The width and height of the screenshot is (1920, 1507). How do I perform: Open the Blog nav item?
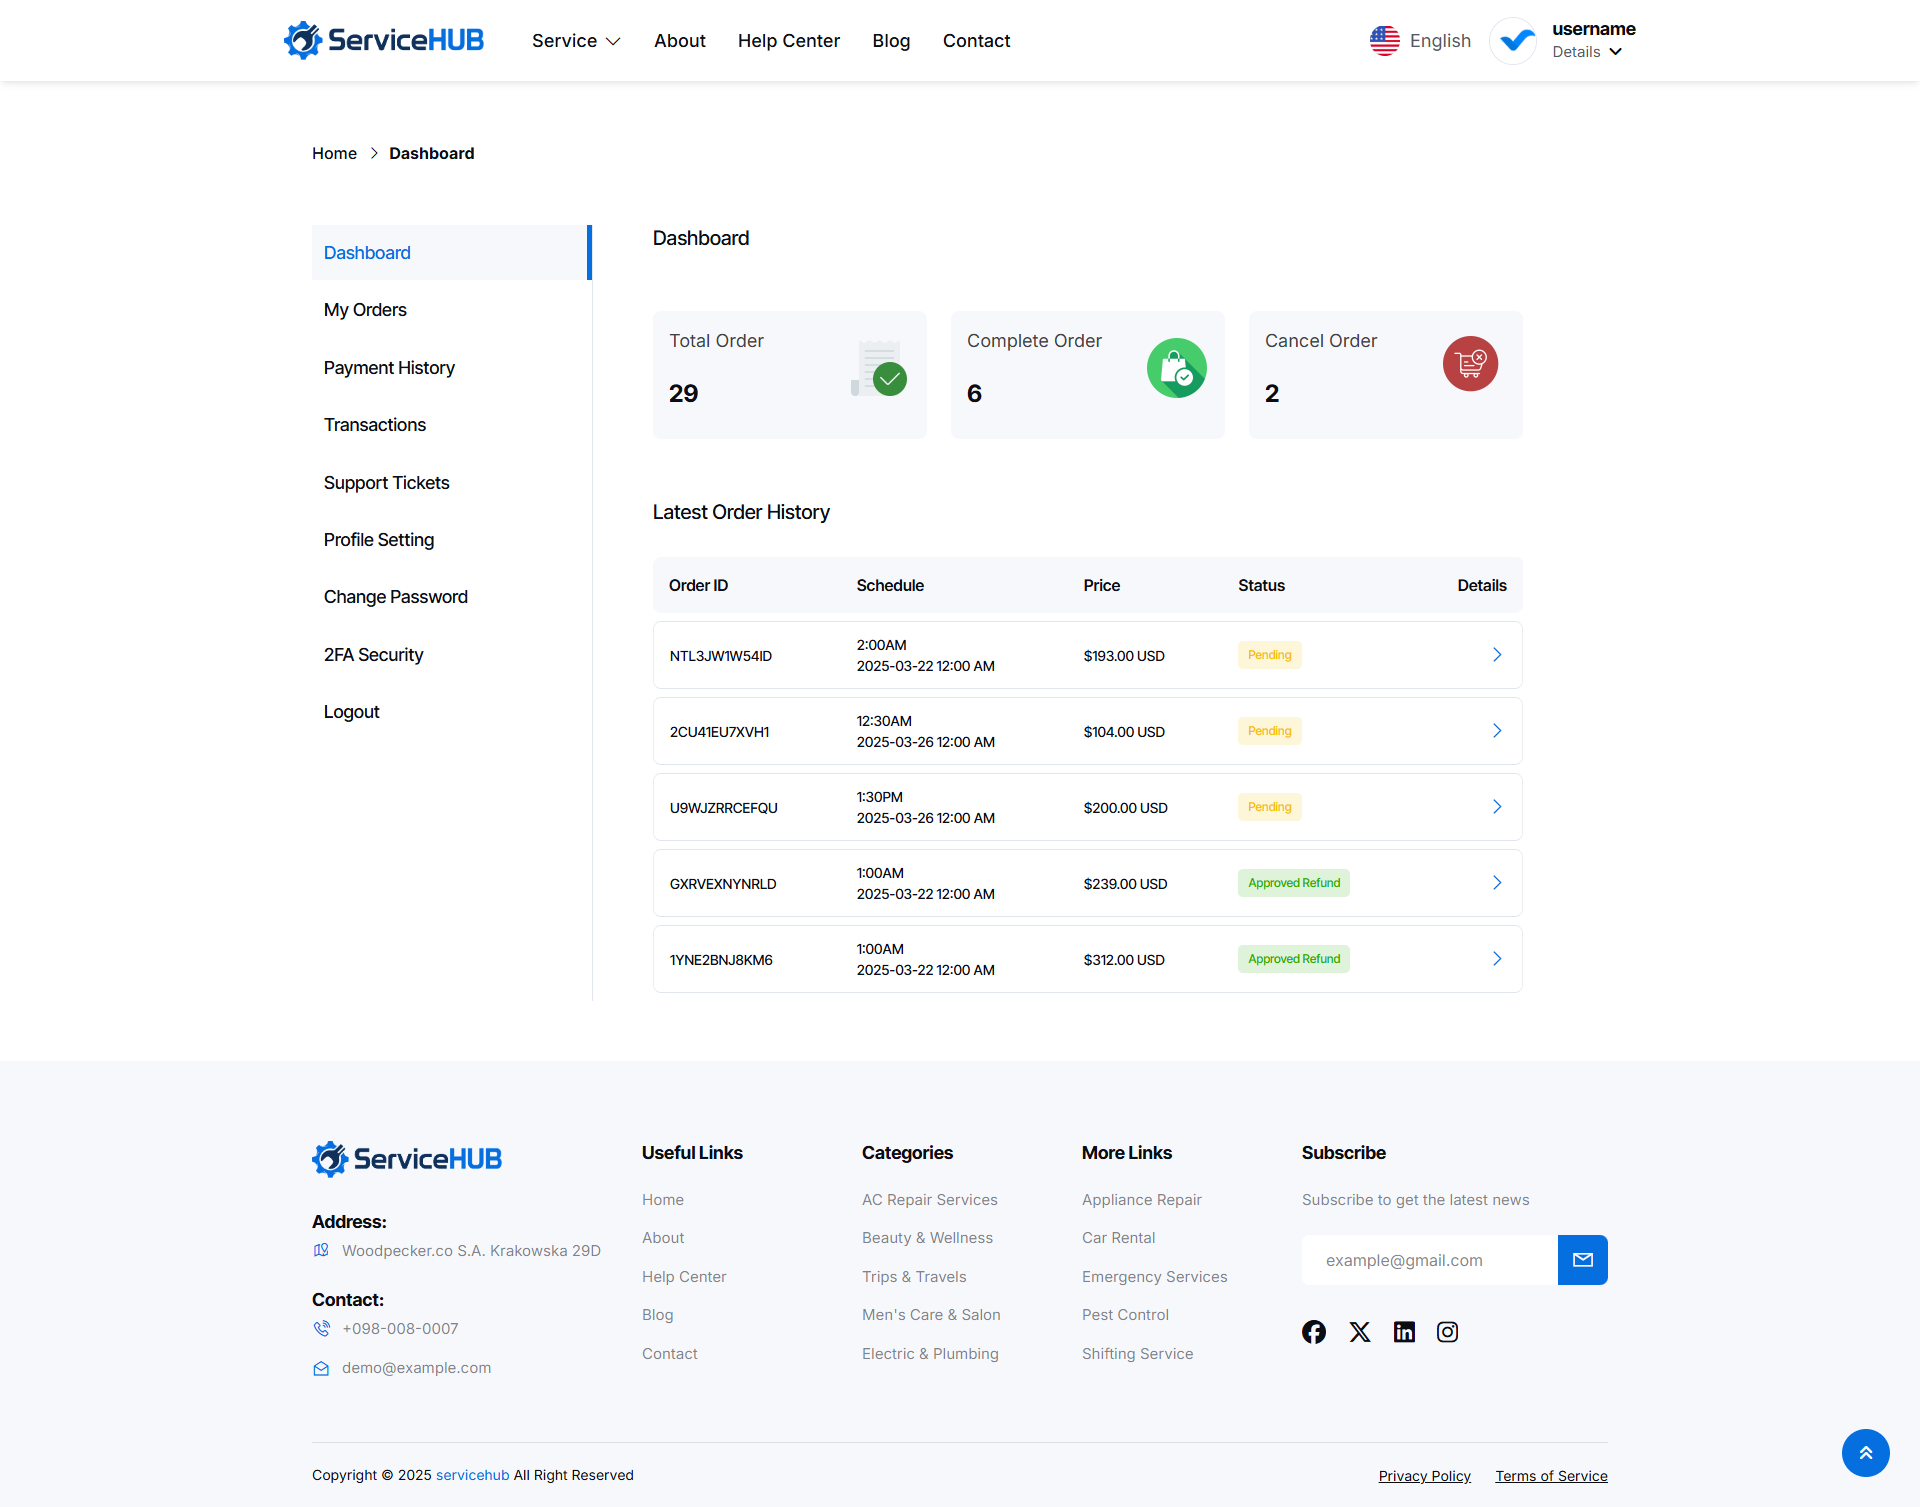[891, 41]
